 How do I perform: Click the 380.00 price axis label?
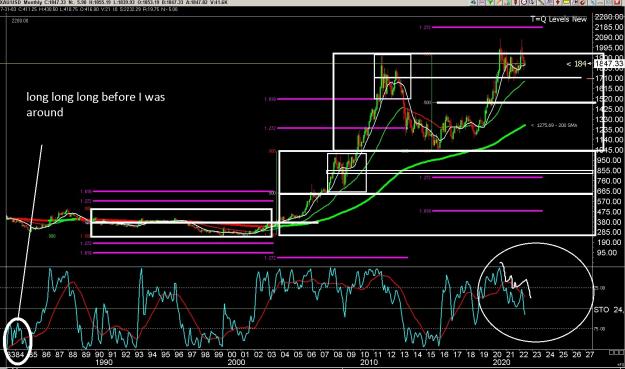(x=609, y=222)
